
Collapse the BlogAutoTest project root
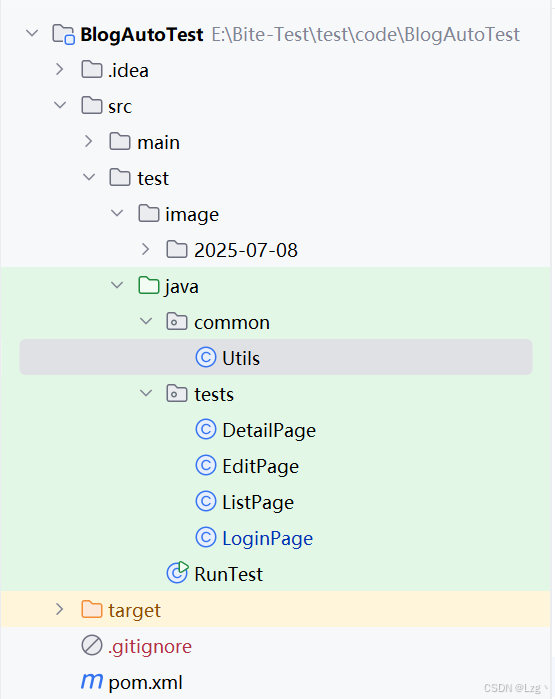pyautogui.click(x=32, y=33)
